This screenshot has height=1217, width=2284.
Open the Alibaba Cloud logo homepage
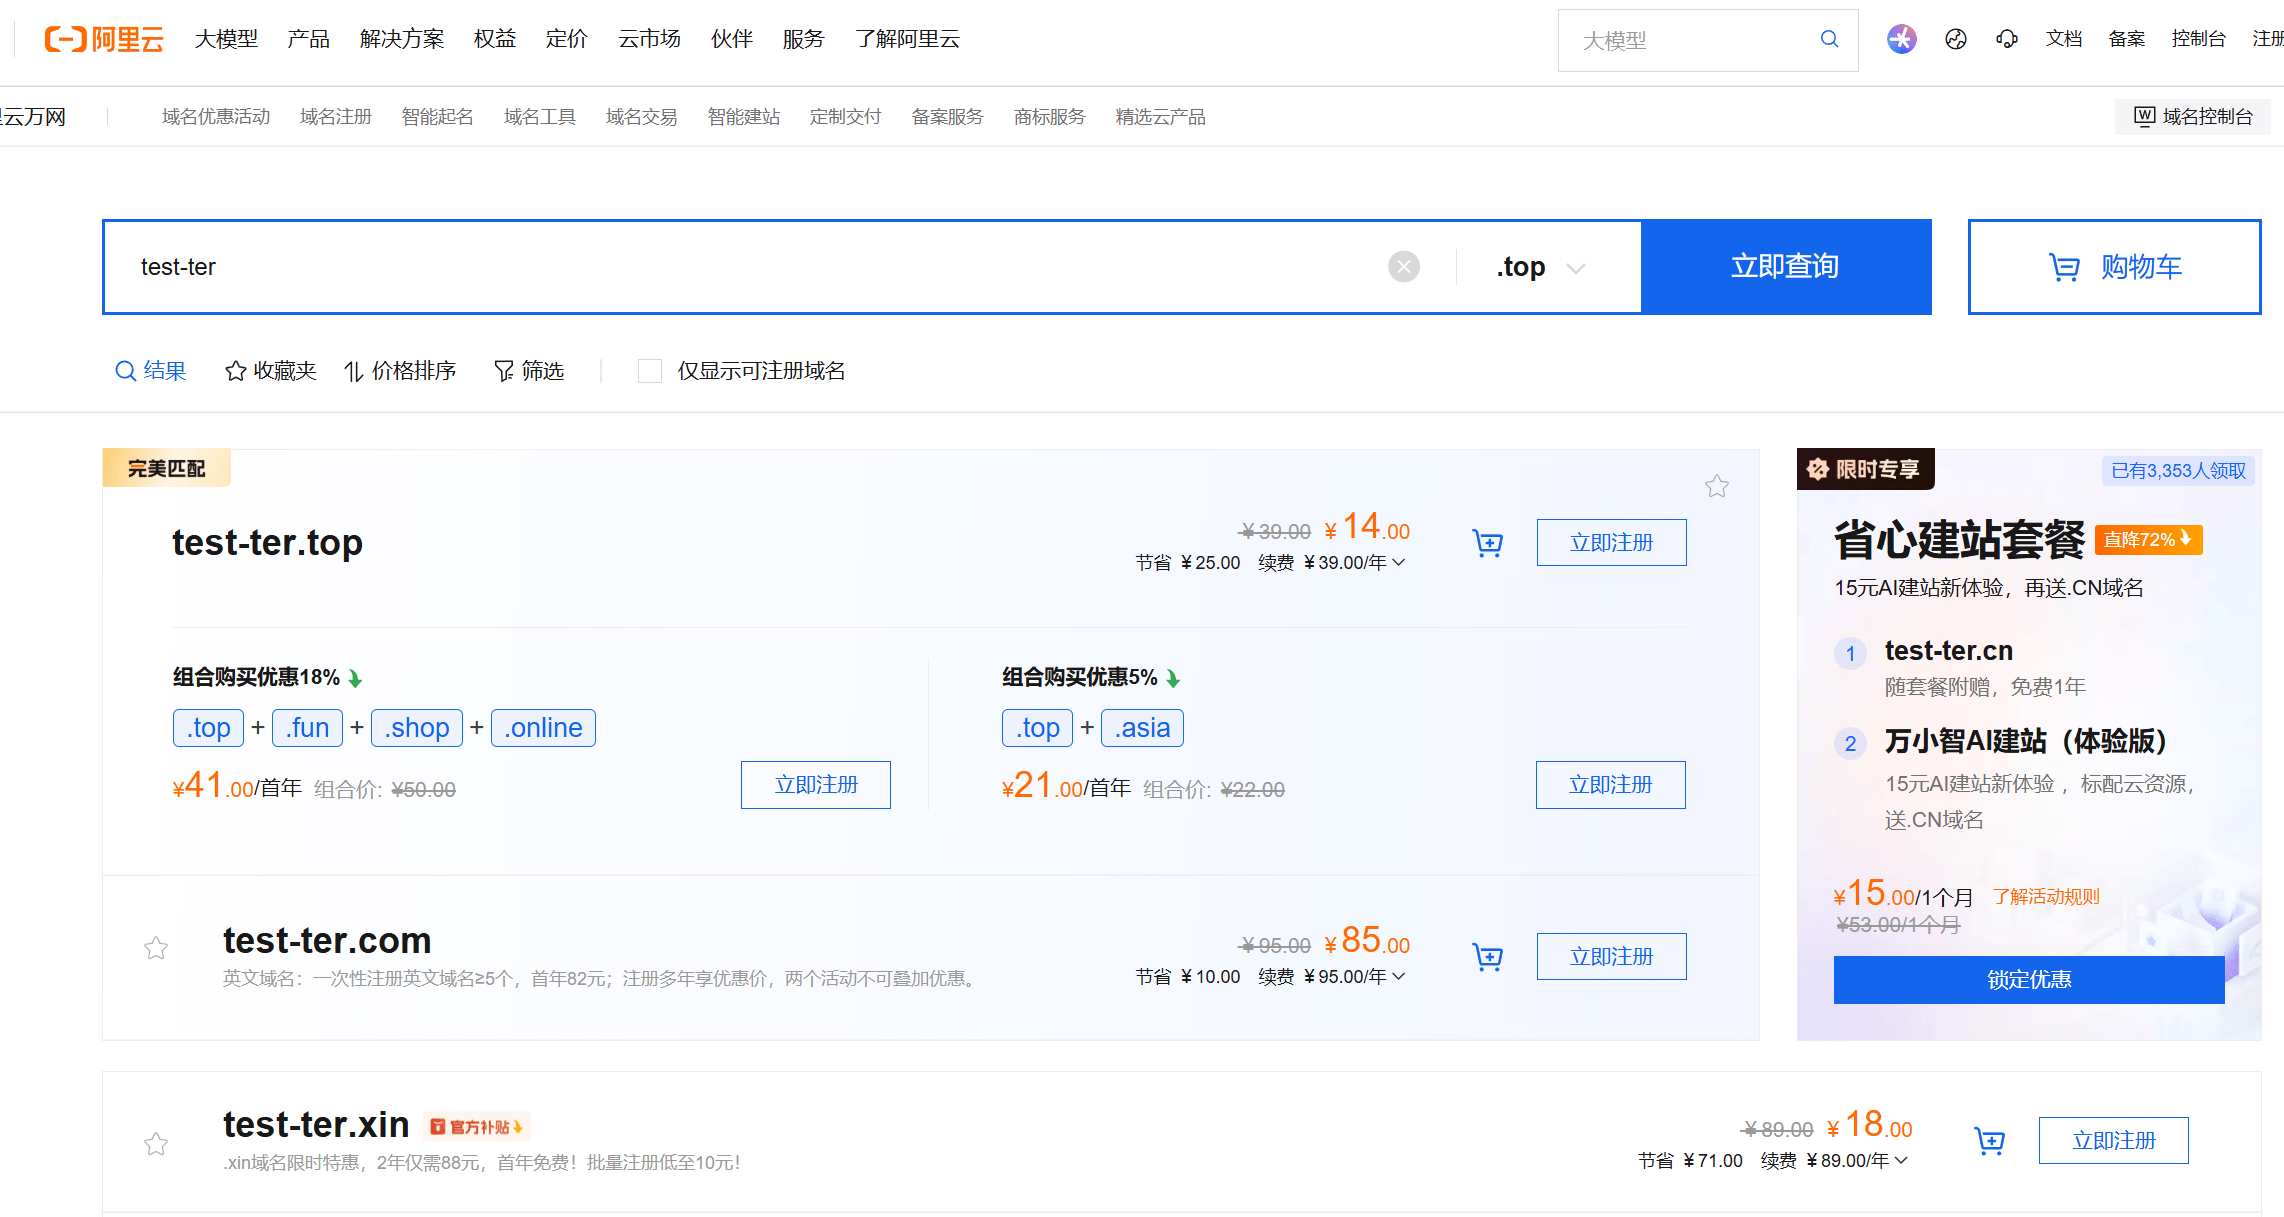click(104, 39)
